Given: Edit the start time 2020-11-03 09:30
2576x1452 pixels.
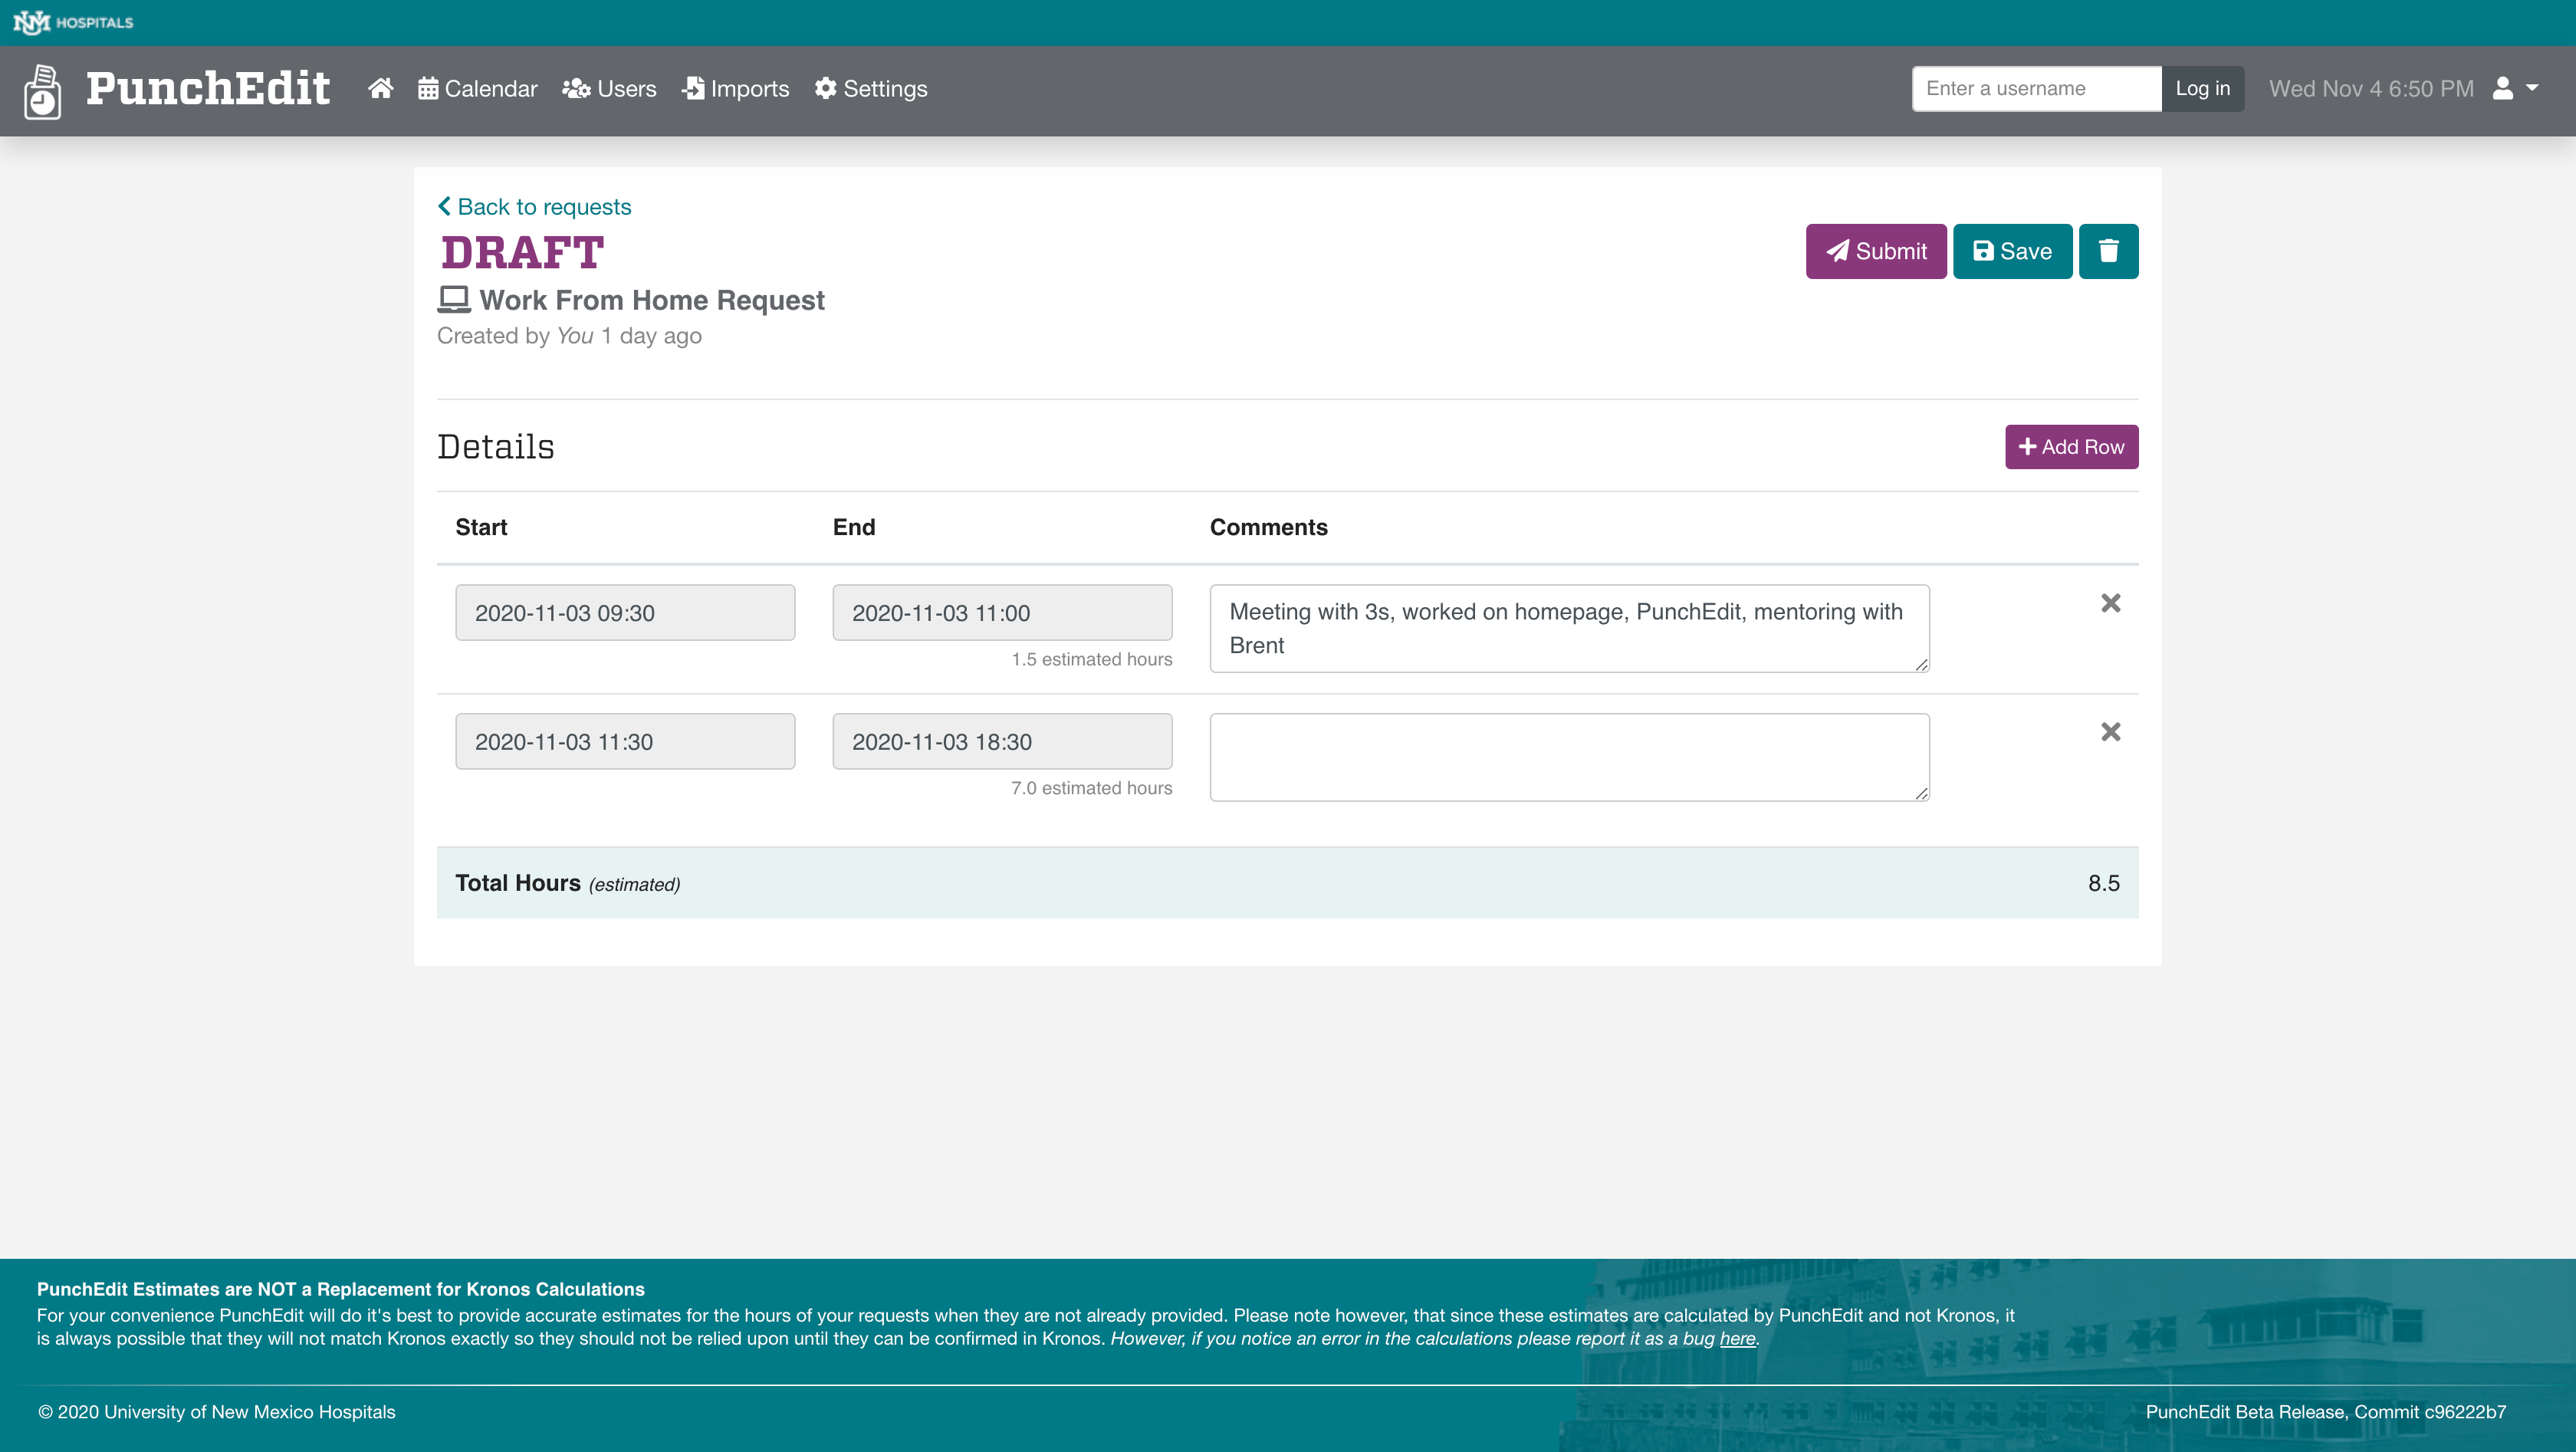Looking at the screenshot, I should [x=625, y=613].
